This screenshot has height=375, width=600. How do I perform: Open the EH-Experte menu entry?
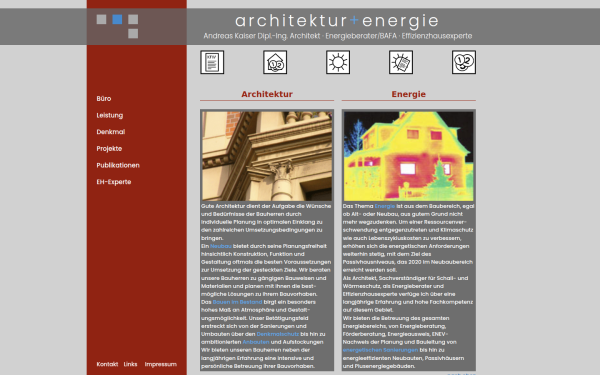click(x=114, y=182)
